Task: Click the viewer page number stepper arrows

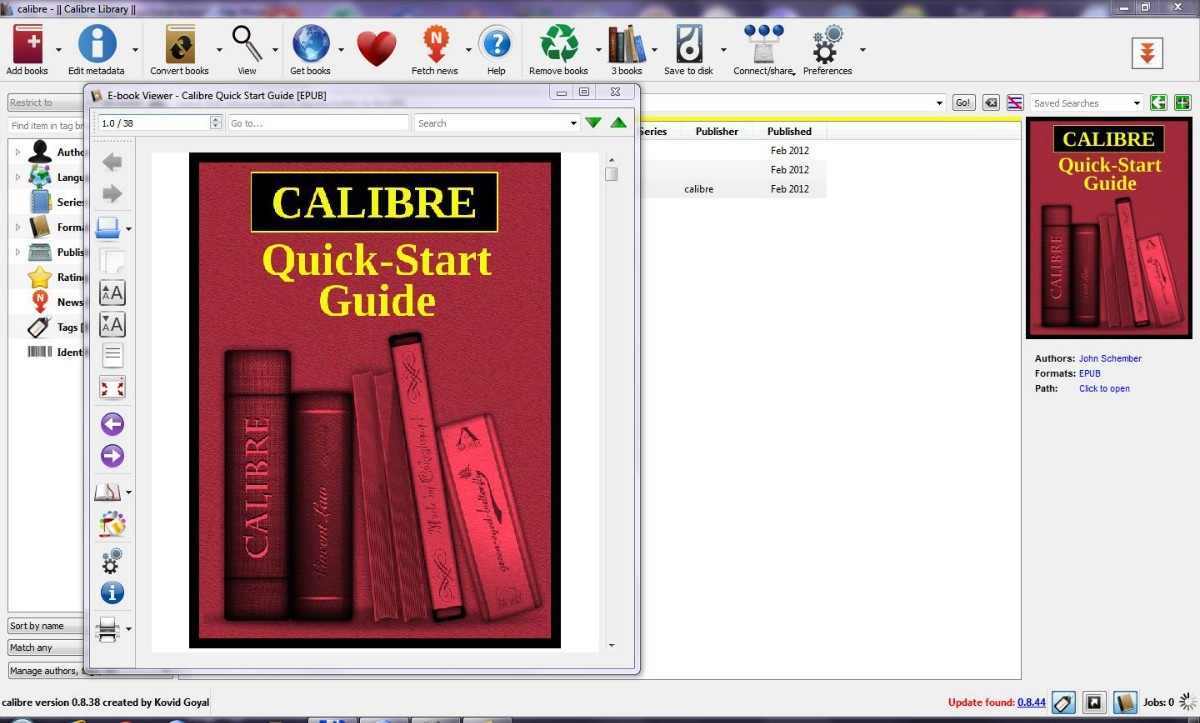Action: tap(216, 123)
